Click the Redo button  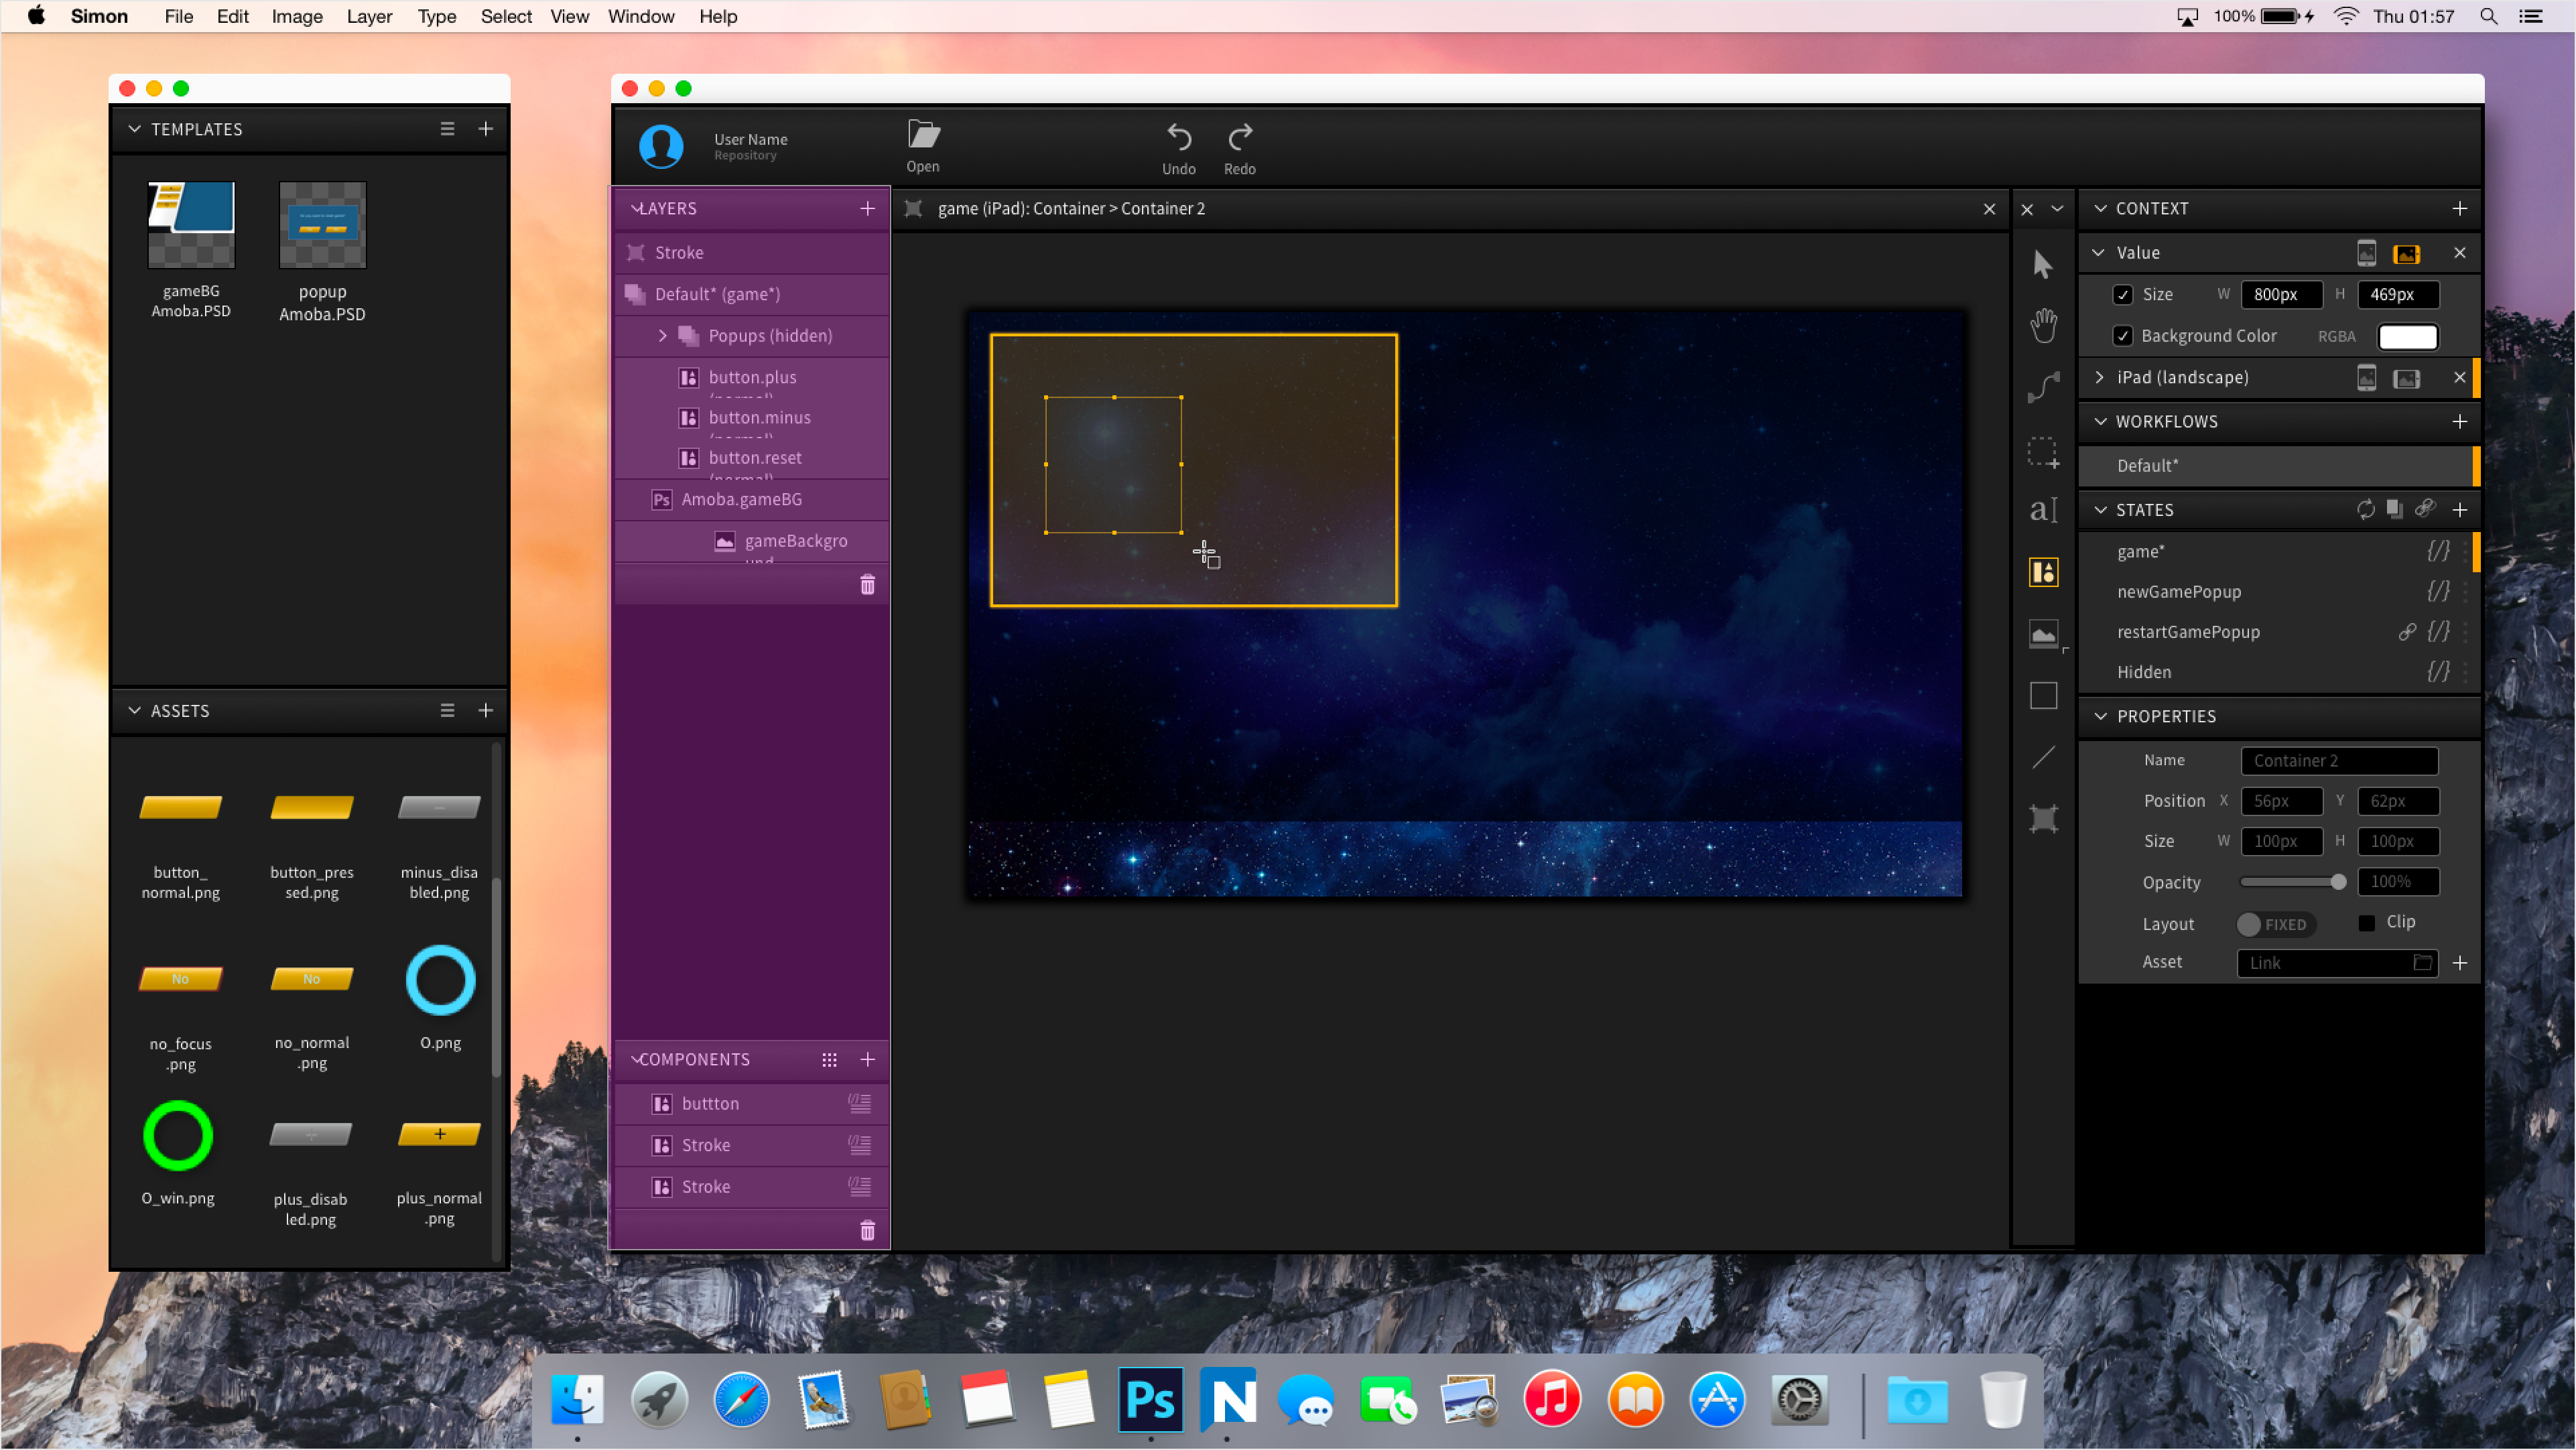click(1240, 148)
